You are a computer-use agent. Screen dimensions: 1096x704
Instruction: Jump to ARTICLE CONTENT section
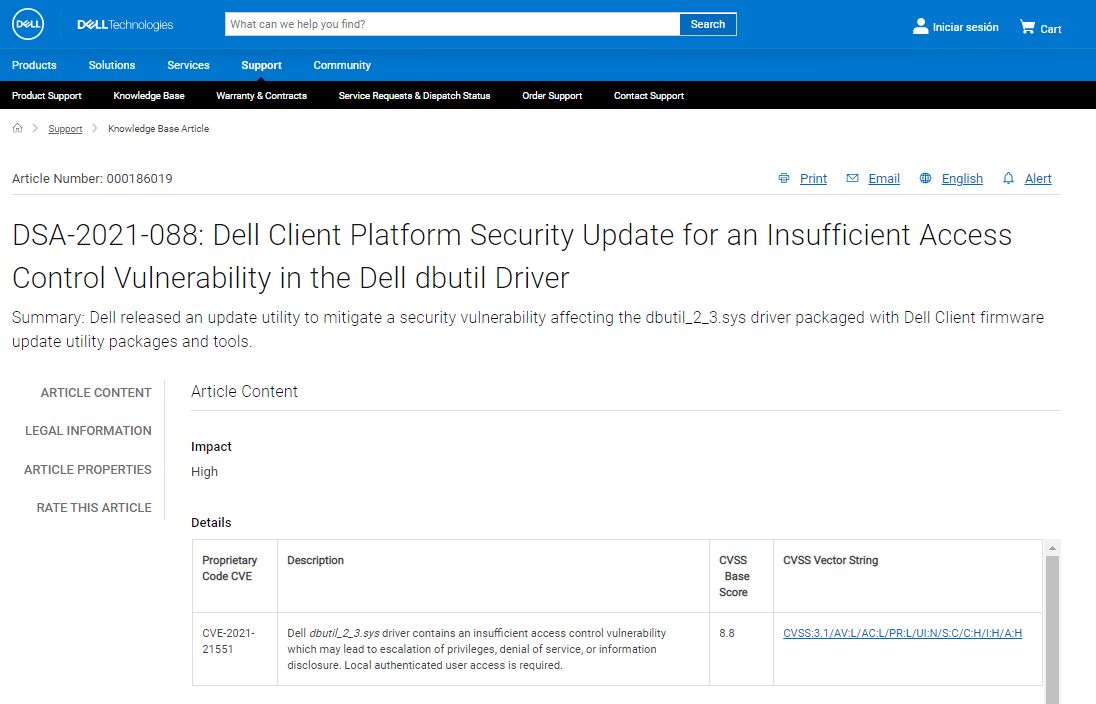click(x=96, y=393)
